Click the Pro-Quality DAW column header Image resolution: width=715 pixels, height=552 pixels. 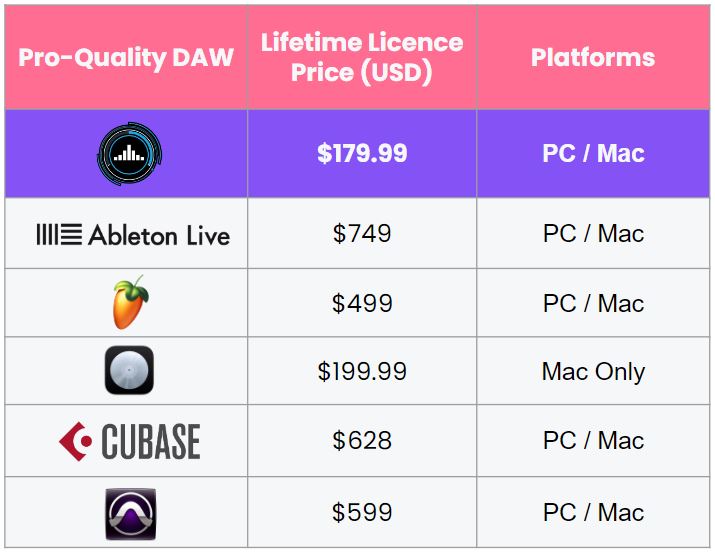coord(126,56)
